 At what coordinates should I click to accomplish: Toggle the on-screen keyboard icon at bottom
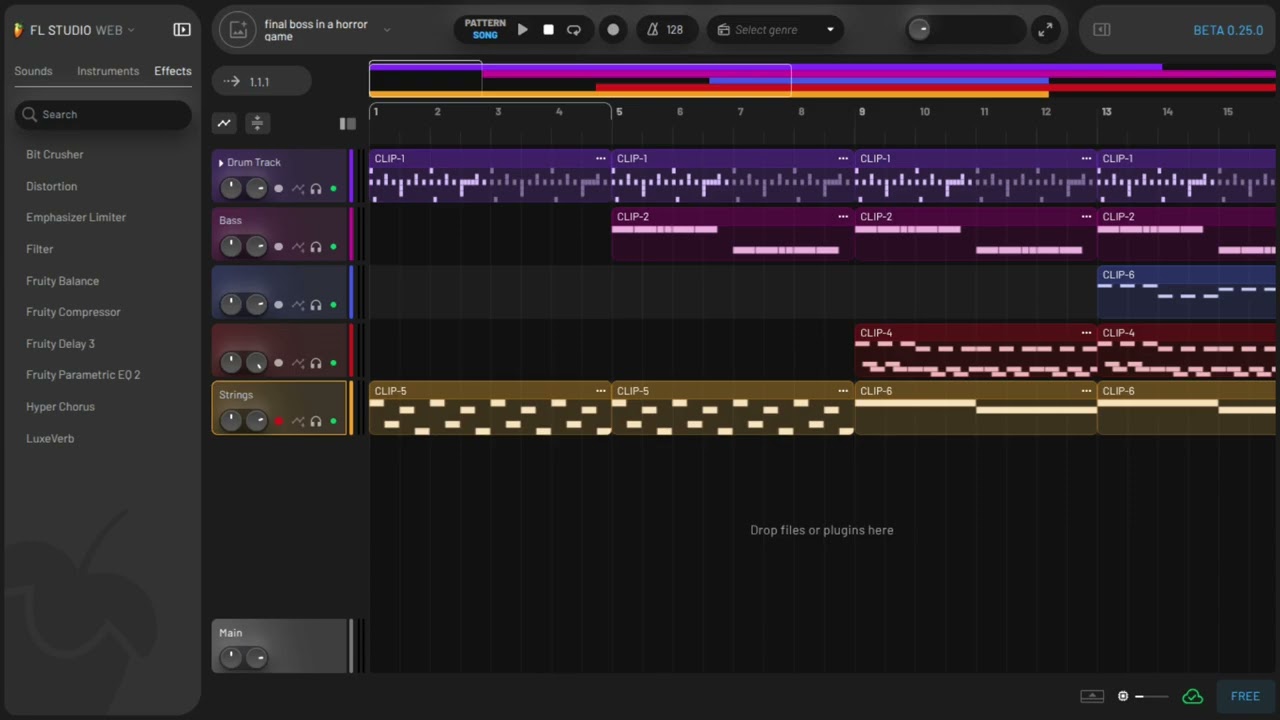click(1092, 696)
